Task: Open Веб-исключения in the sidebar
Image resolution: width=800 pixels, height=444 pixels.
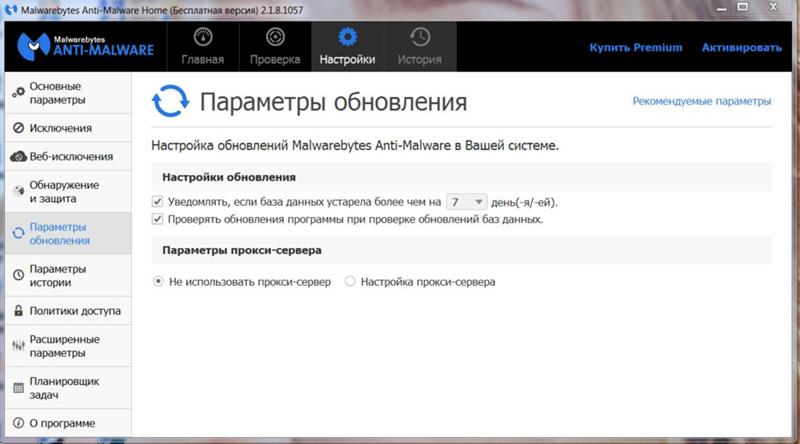Action: (x=68, y=157)
